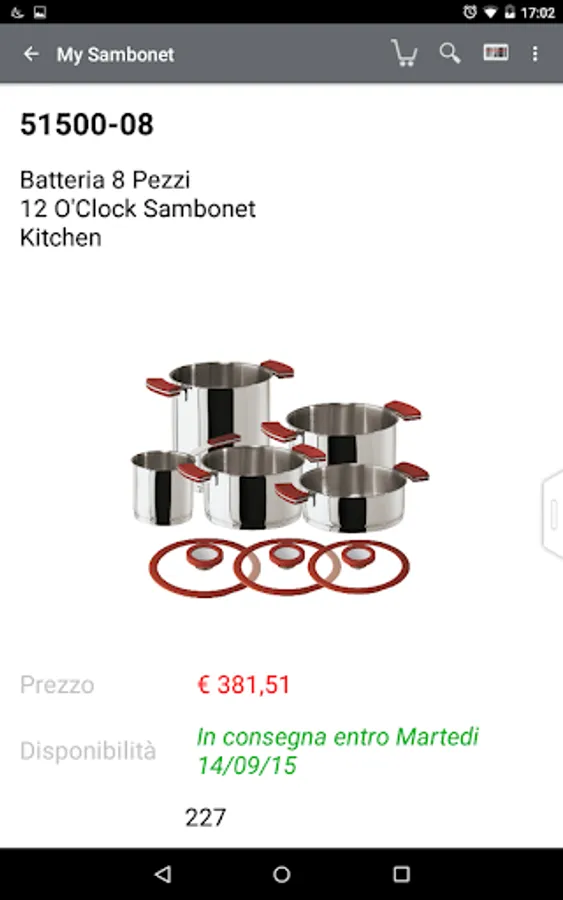Open the shopping cart
563x900 pixels.
(404, 53)
